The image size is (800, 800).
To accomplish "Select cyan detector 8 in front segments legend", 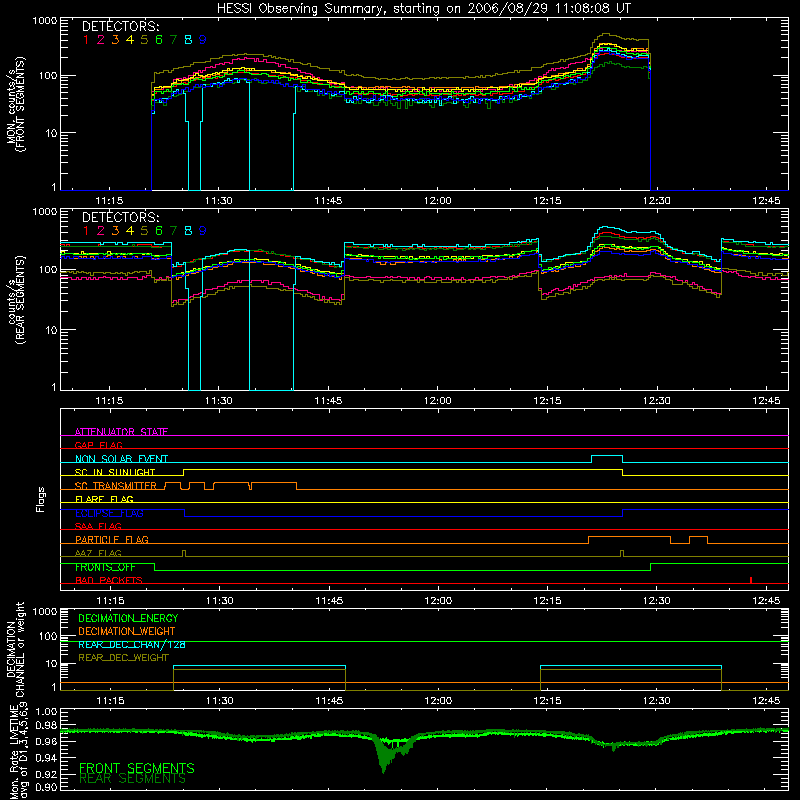I will click(188, 40).
